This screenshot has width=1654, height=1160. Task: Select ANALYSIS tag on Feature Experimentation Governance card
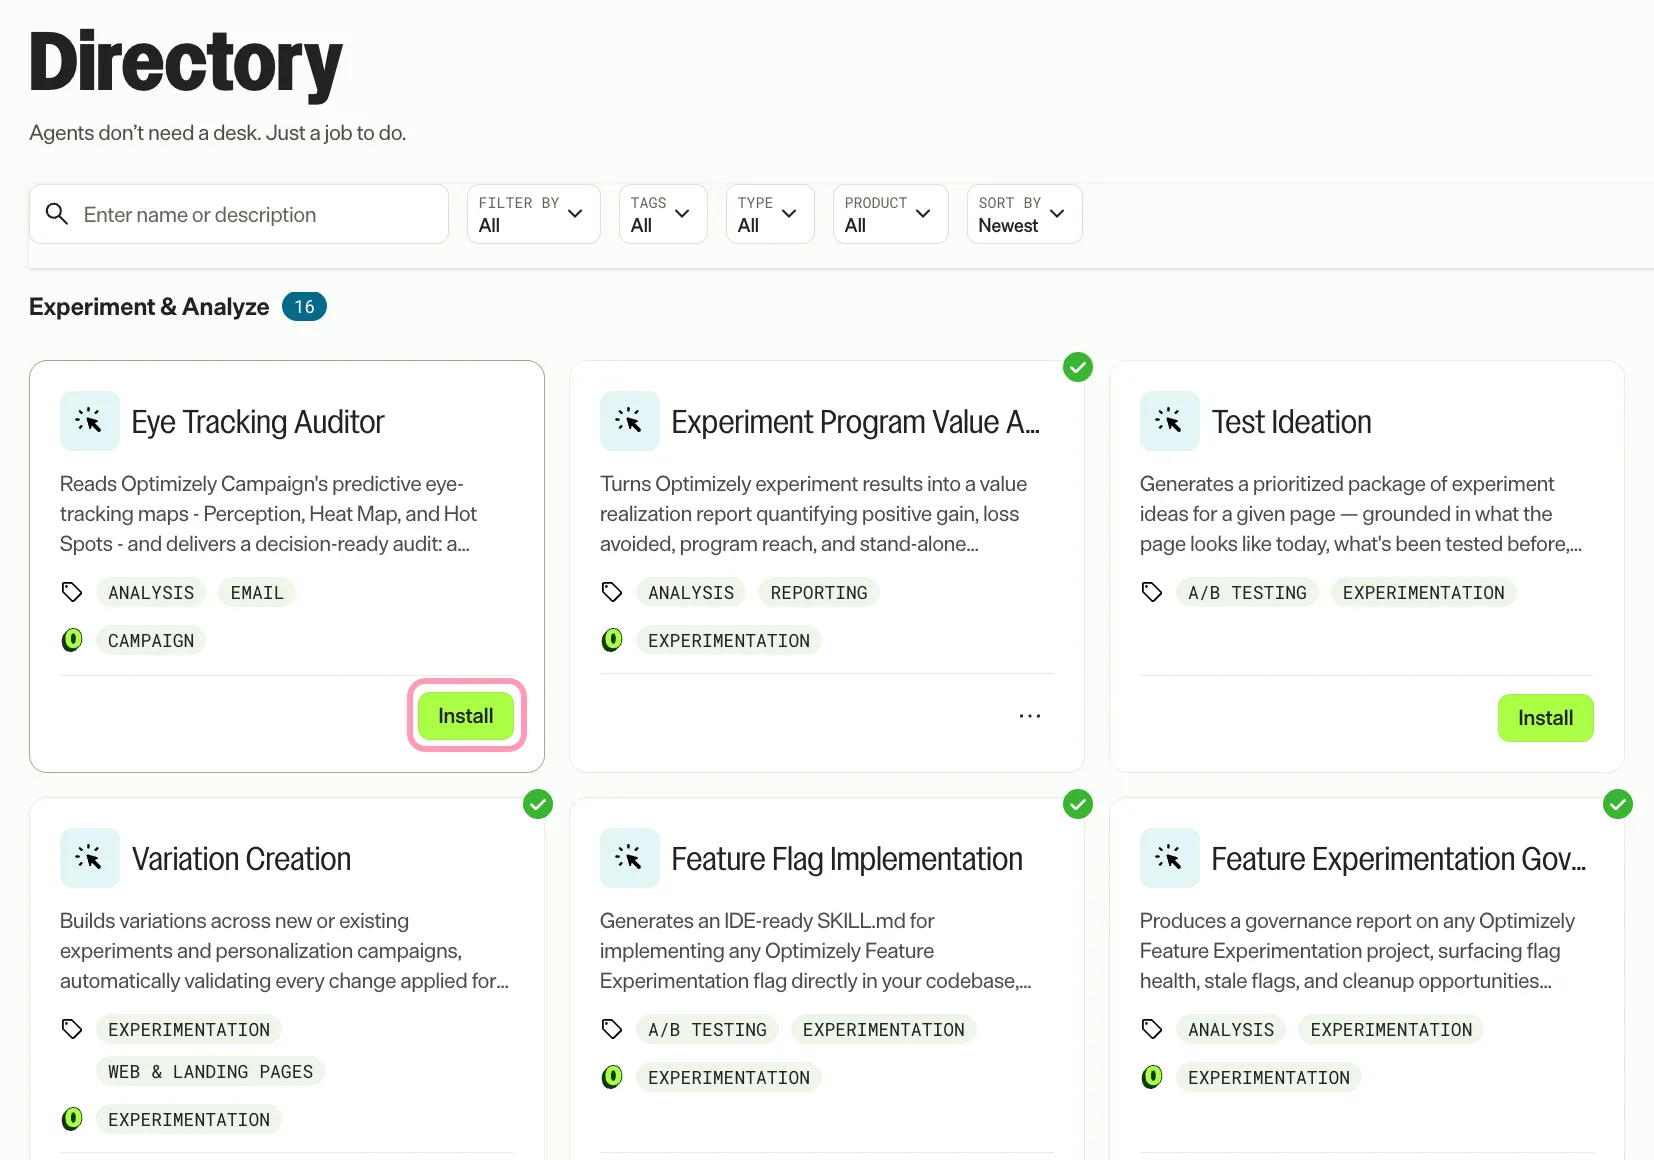(1231, 1030)
